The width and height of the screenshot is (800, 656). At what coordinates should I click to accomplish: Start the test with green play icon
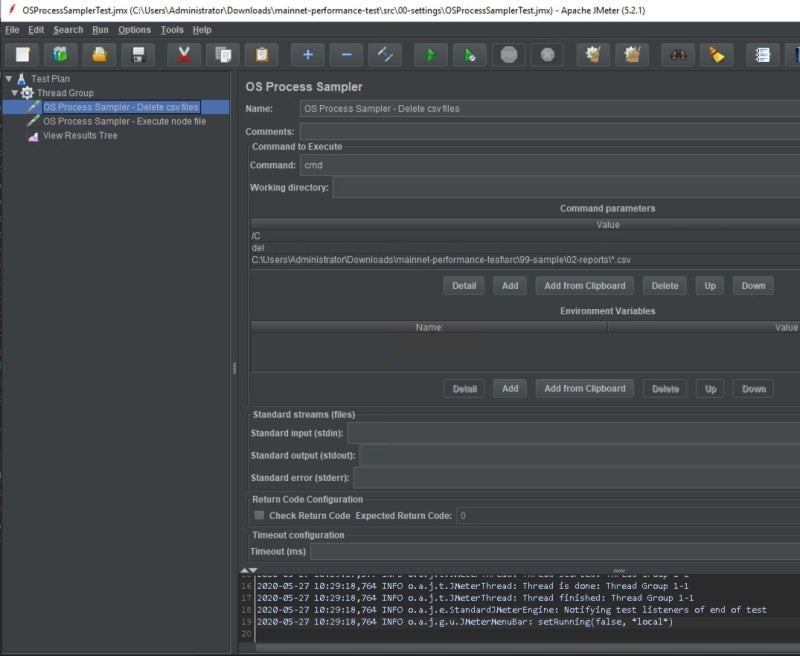(431, 55)
